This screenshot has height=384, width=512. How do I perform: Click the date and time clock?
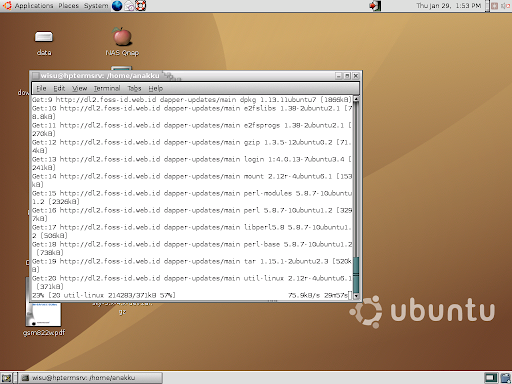pos(448,6)
